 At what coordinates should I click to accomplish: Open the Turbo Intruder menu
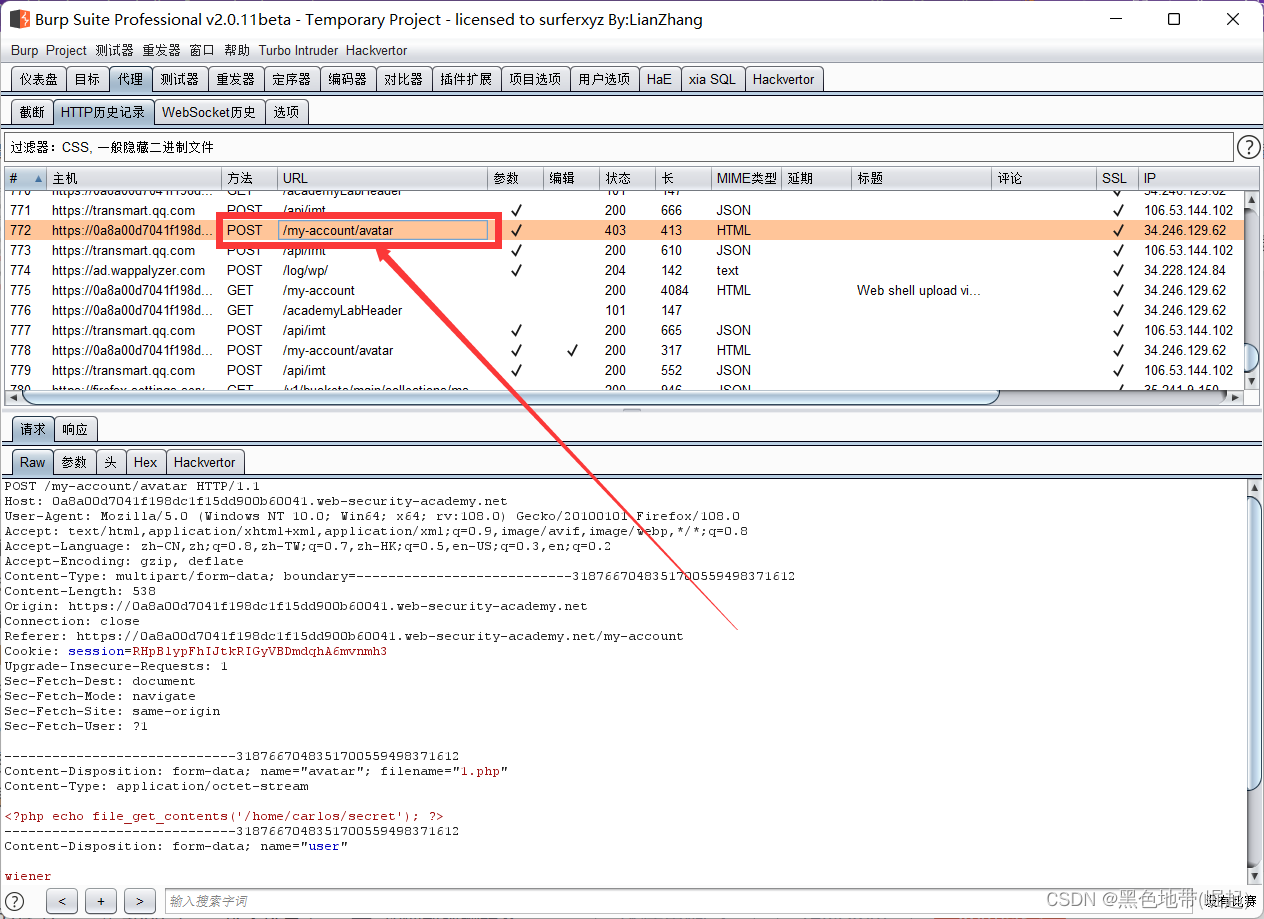pos(298,50)
